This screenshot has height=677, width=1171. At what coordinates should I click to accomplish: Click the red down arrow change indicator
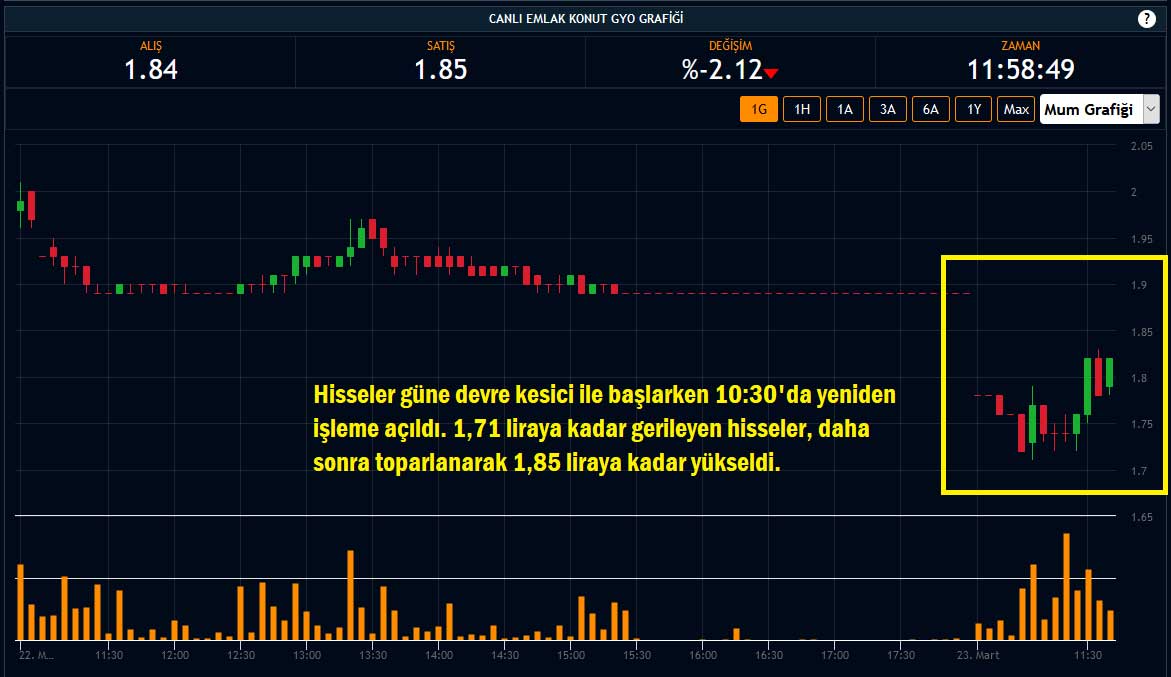point(771,72)
